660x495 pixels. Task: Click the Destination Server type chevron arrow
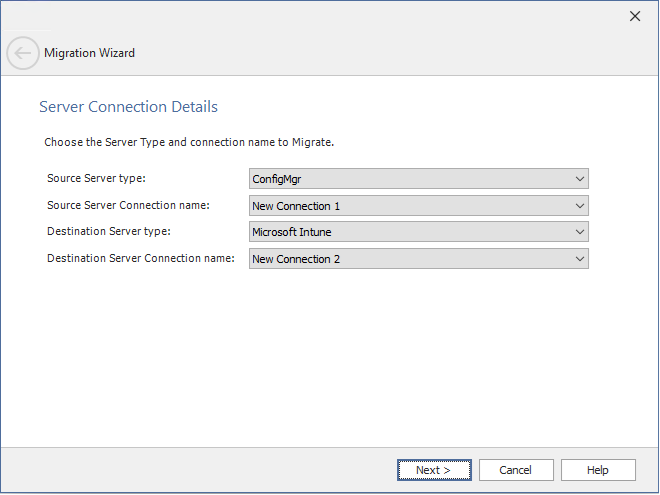pos(579,232)
